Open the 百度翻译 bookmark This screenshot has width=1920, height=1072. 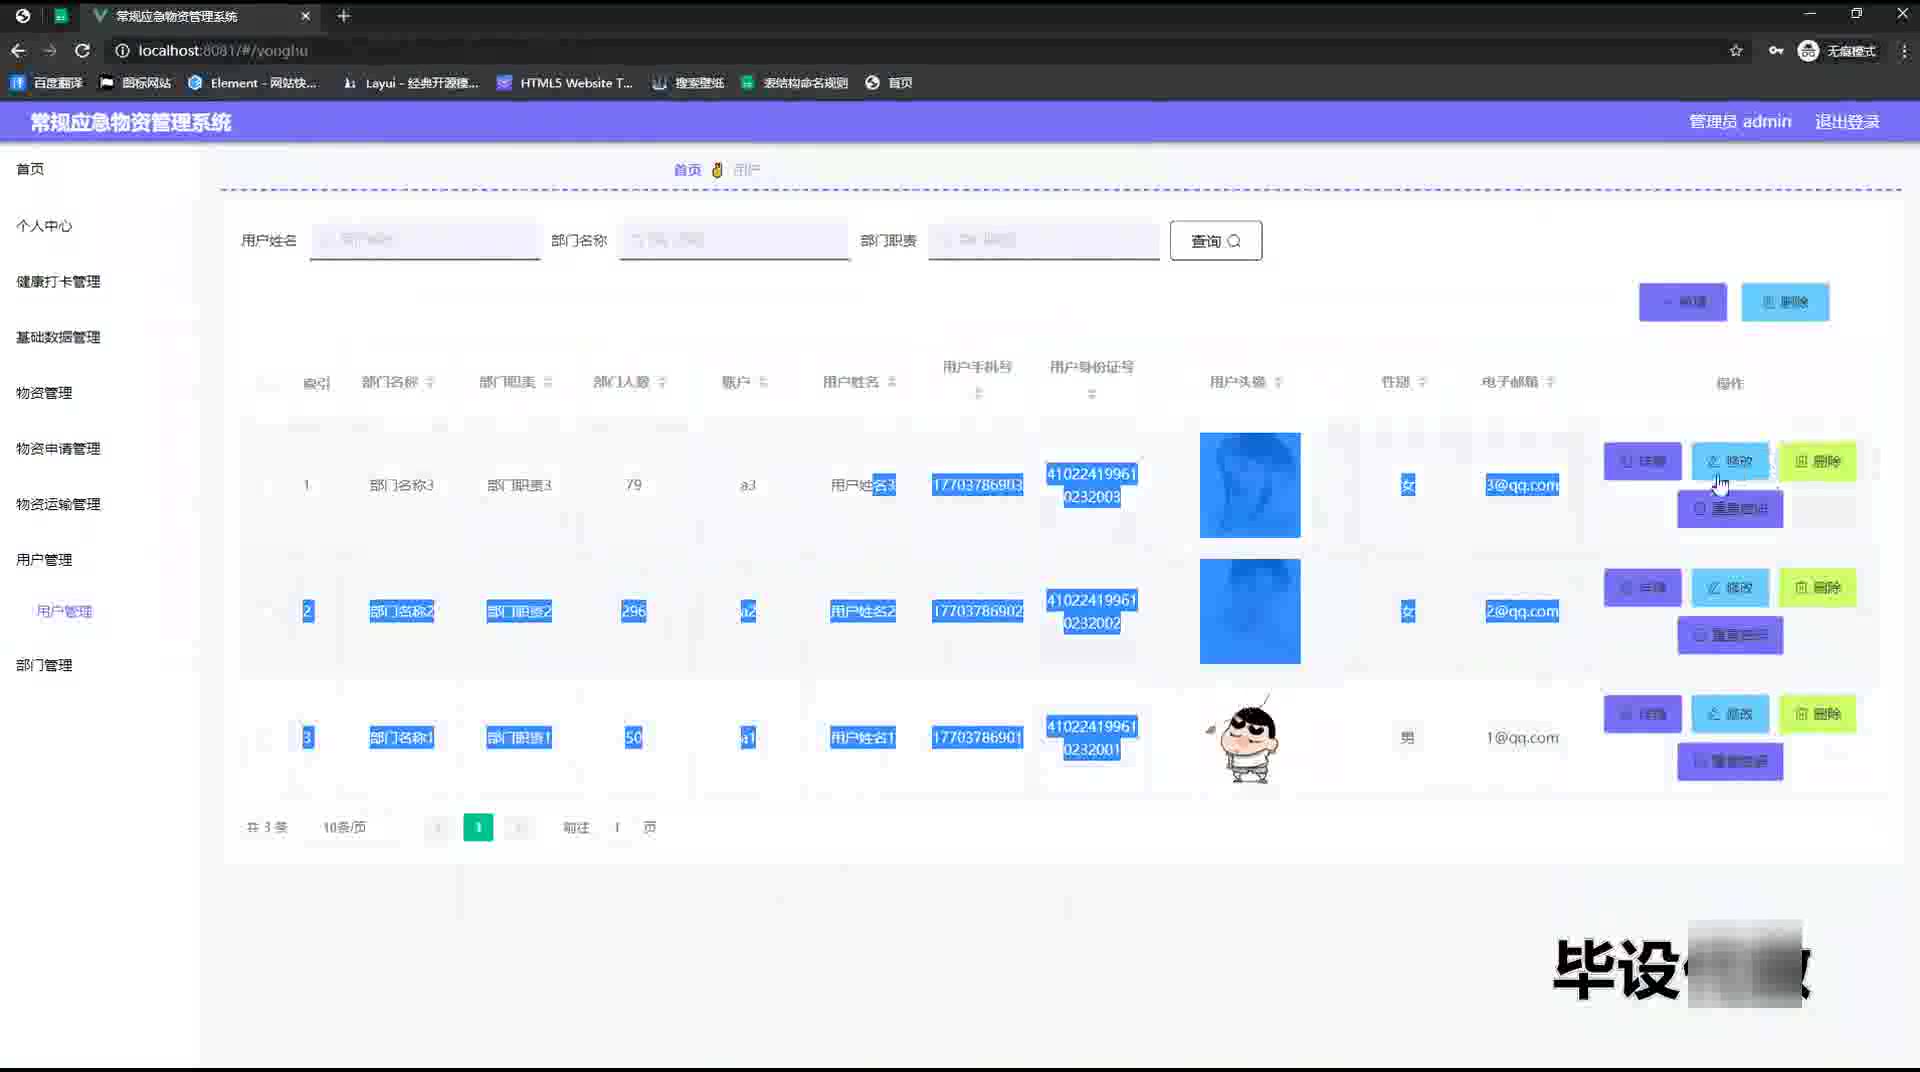[x=47, y=83]
